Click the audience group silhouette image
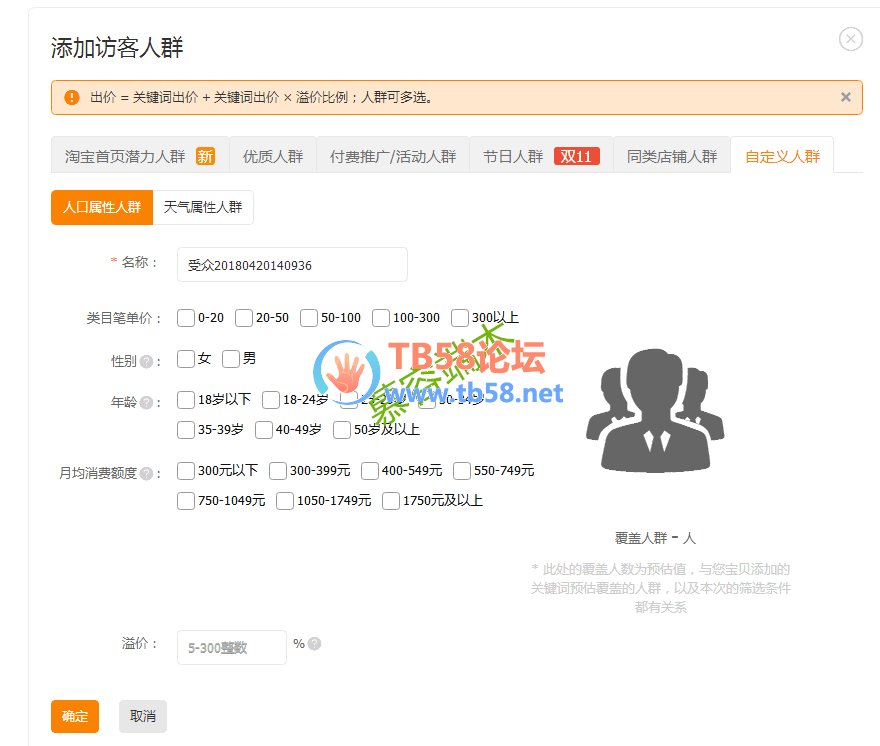880x746 pixels. [x=655, y=410]
